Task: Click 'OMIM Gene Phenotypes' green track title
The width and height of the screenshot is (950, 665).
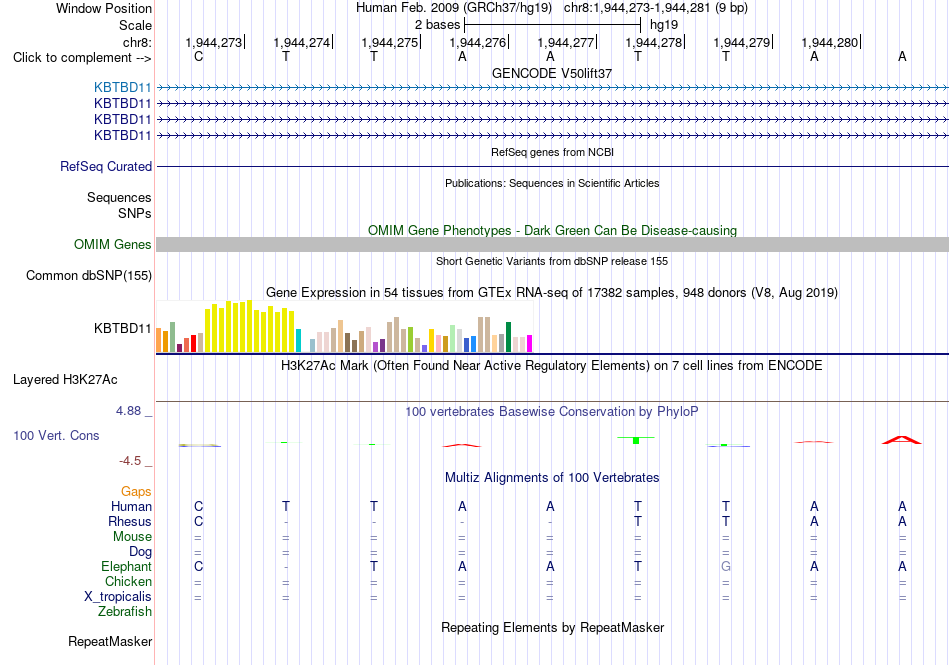Action: click(x=552, y=231)
